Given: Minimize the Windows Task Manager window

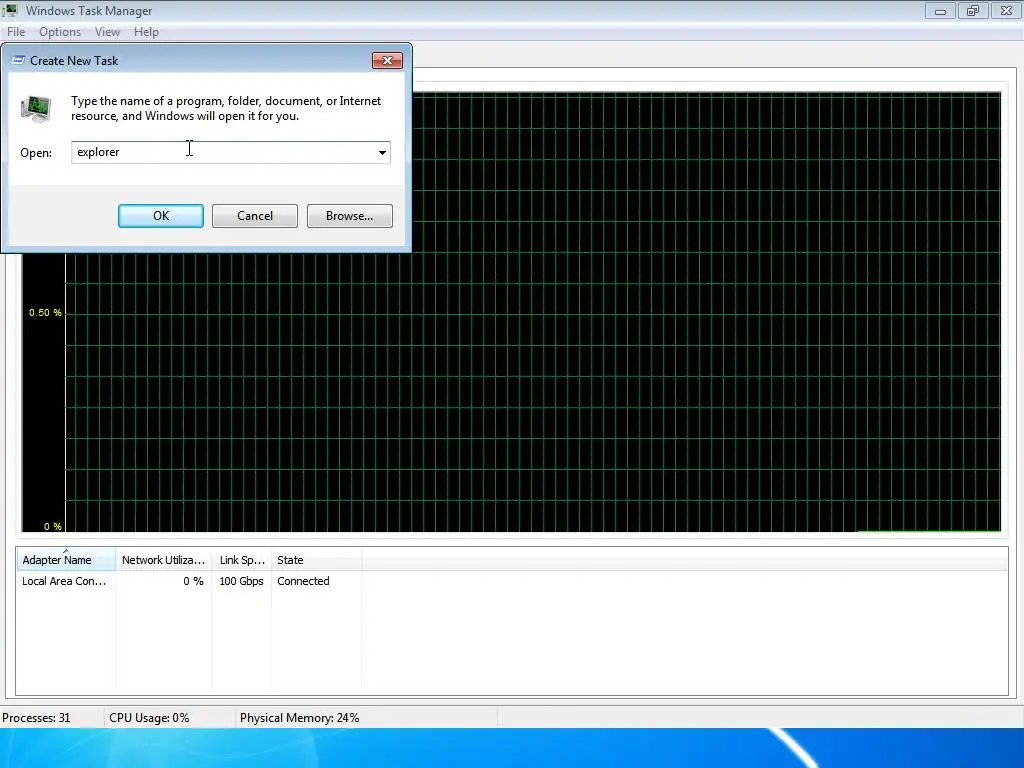Looking at the screenshot, I should click(x=940, y=10).
